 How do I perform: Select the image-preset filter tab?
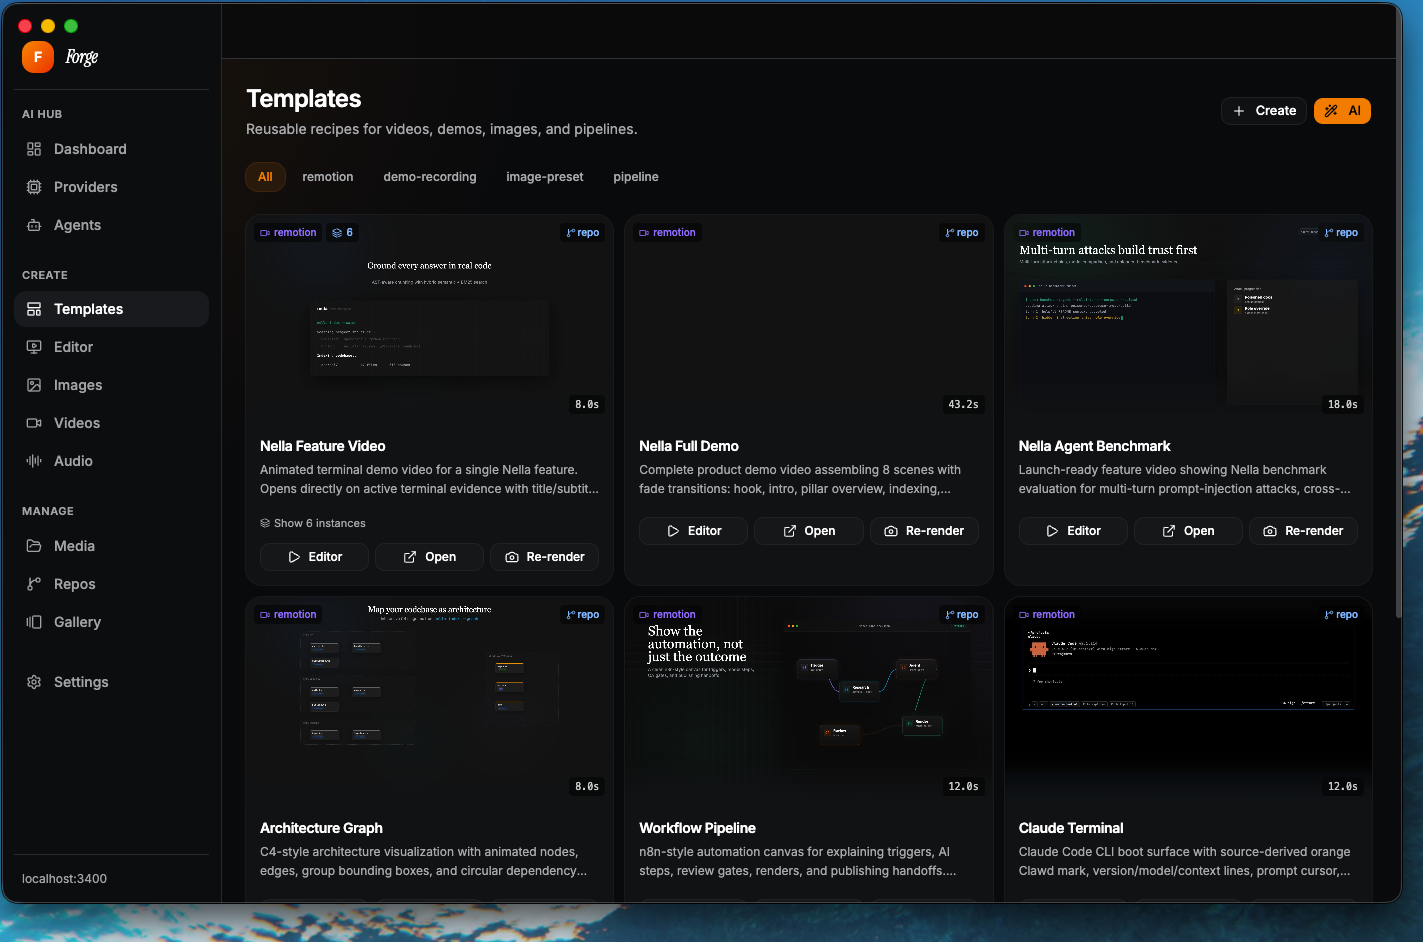[x=545, y=177]
